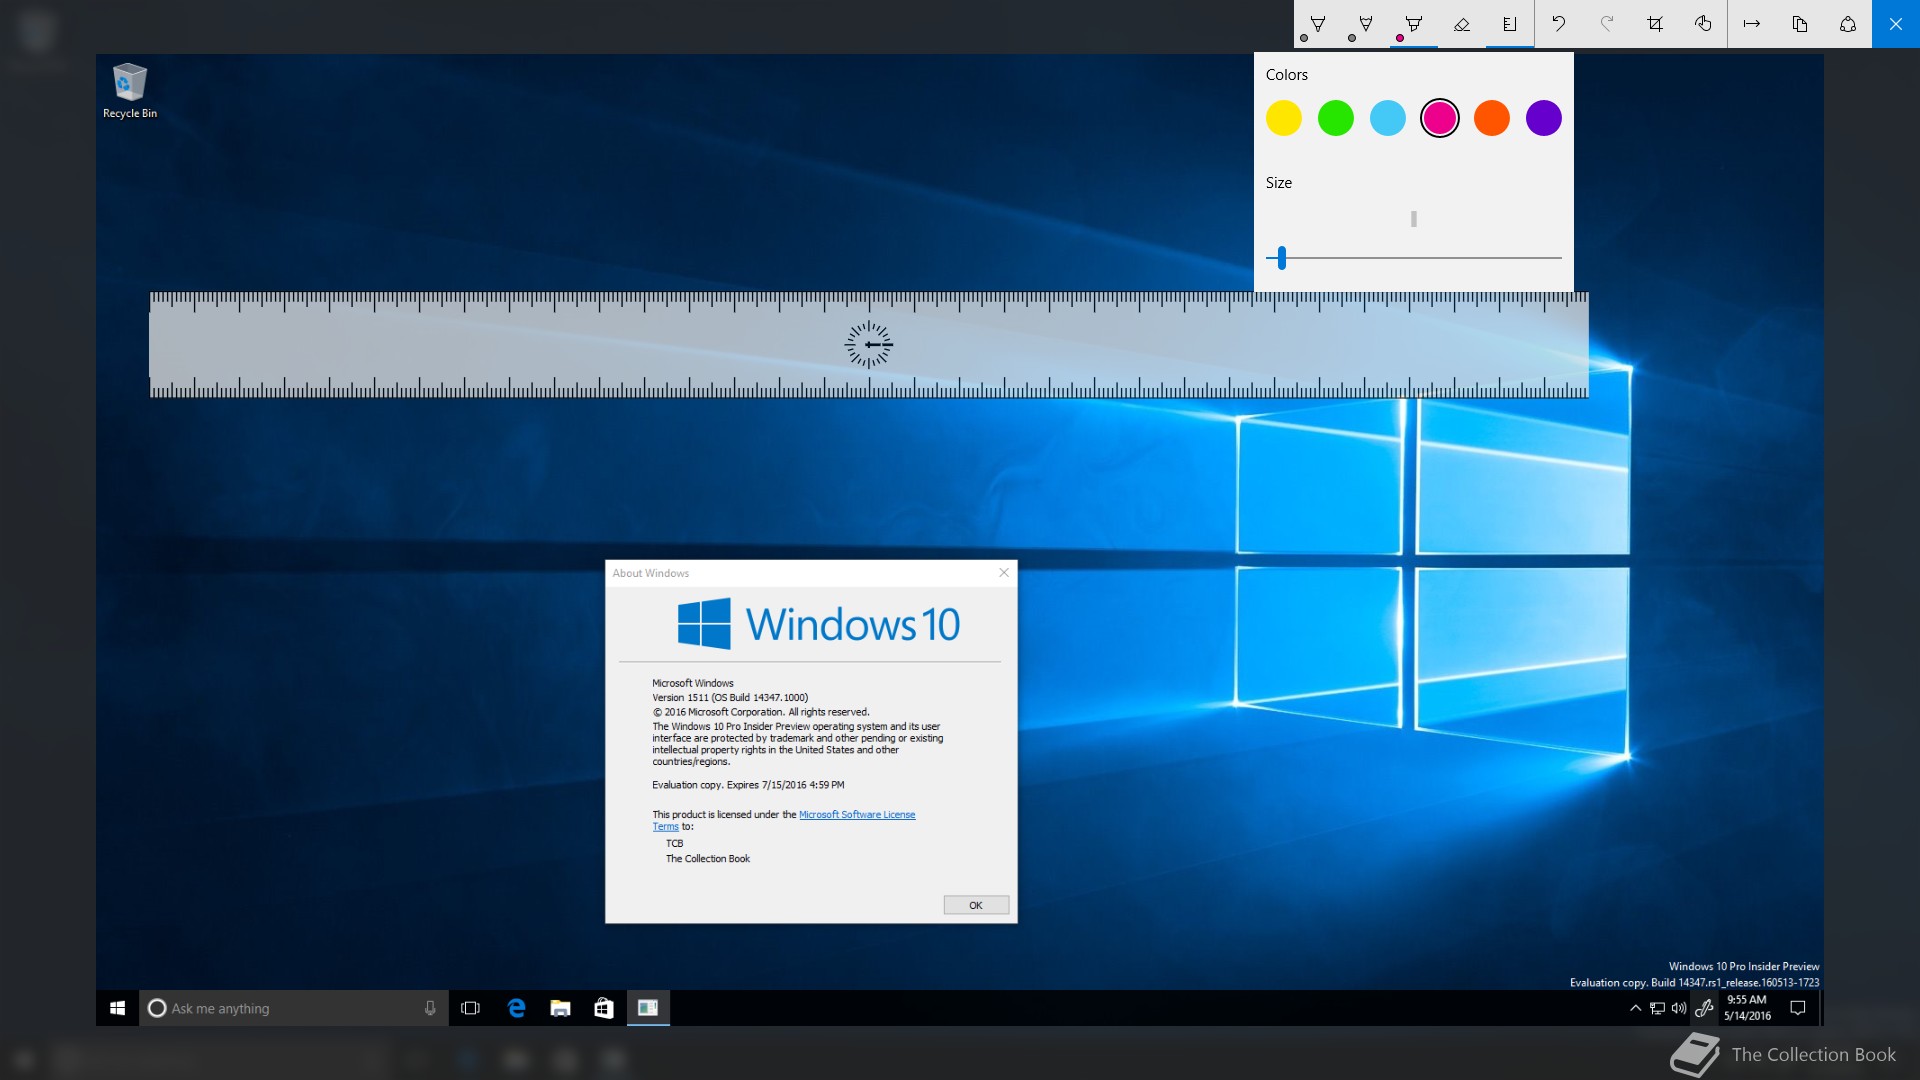Screen dimensions: 1920x1080
Task: Click the 'Version 1511 (OS Build 14347.1000)' text
Action: pos(730,698)
